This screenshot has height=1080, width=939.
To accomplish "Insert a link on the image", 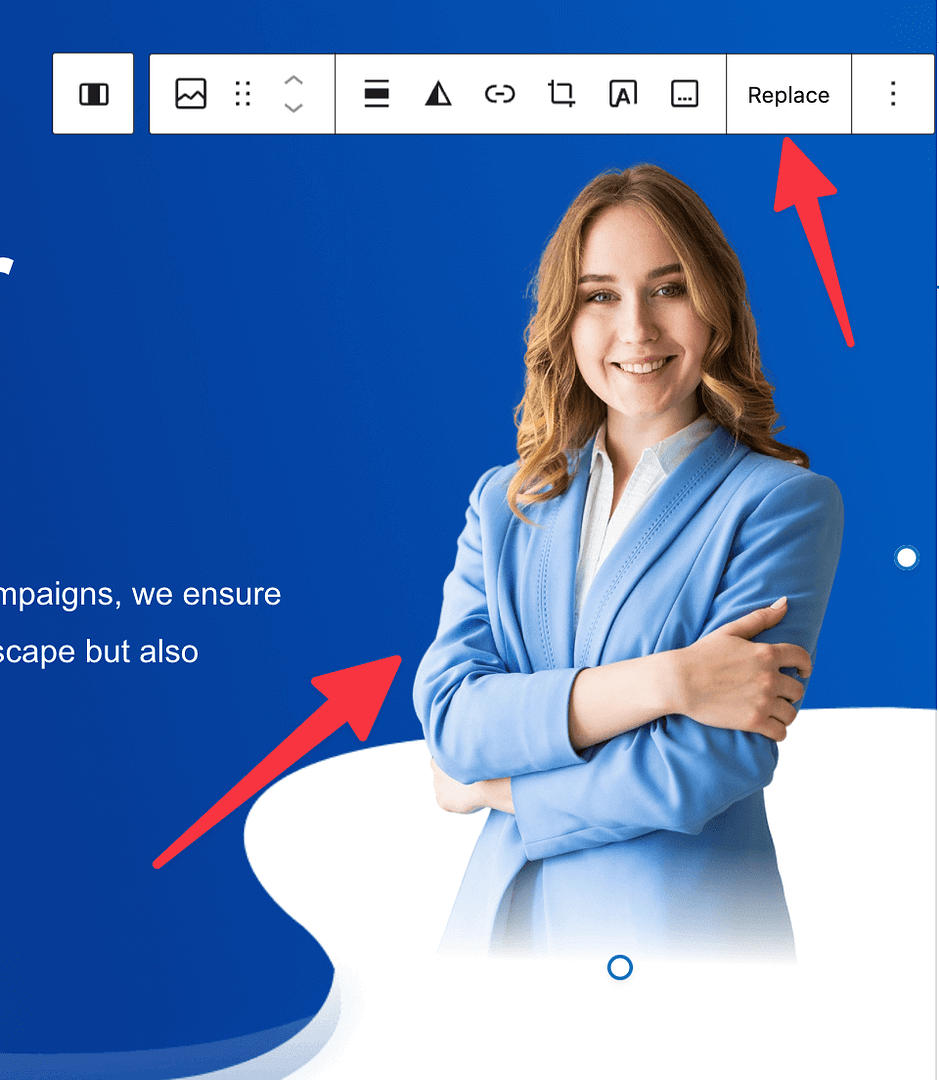I will tap(499, 94).
